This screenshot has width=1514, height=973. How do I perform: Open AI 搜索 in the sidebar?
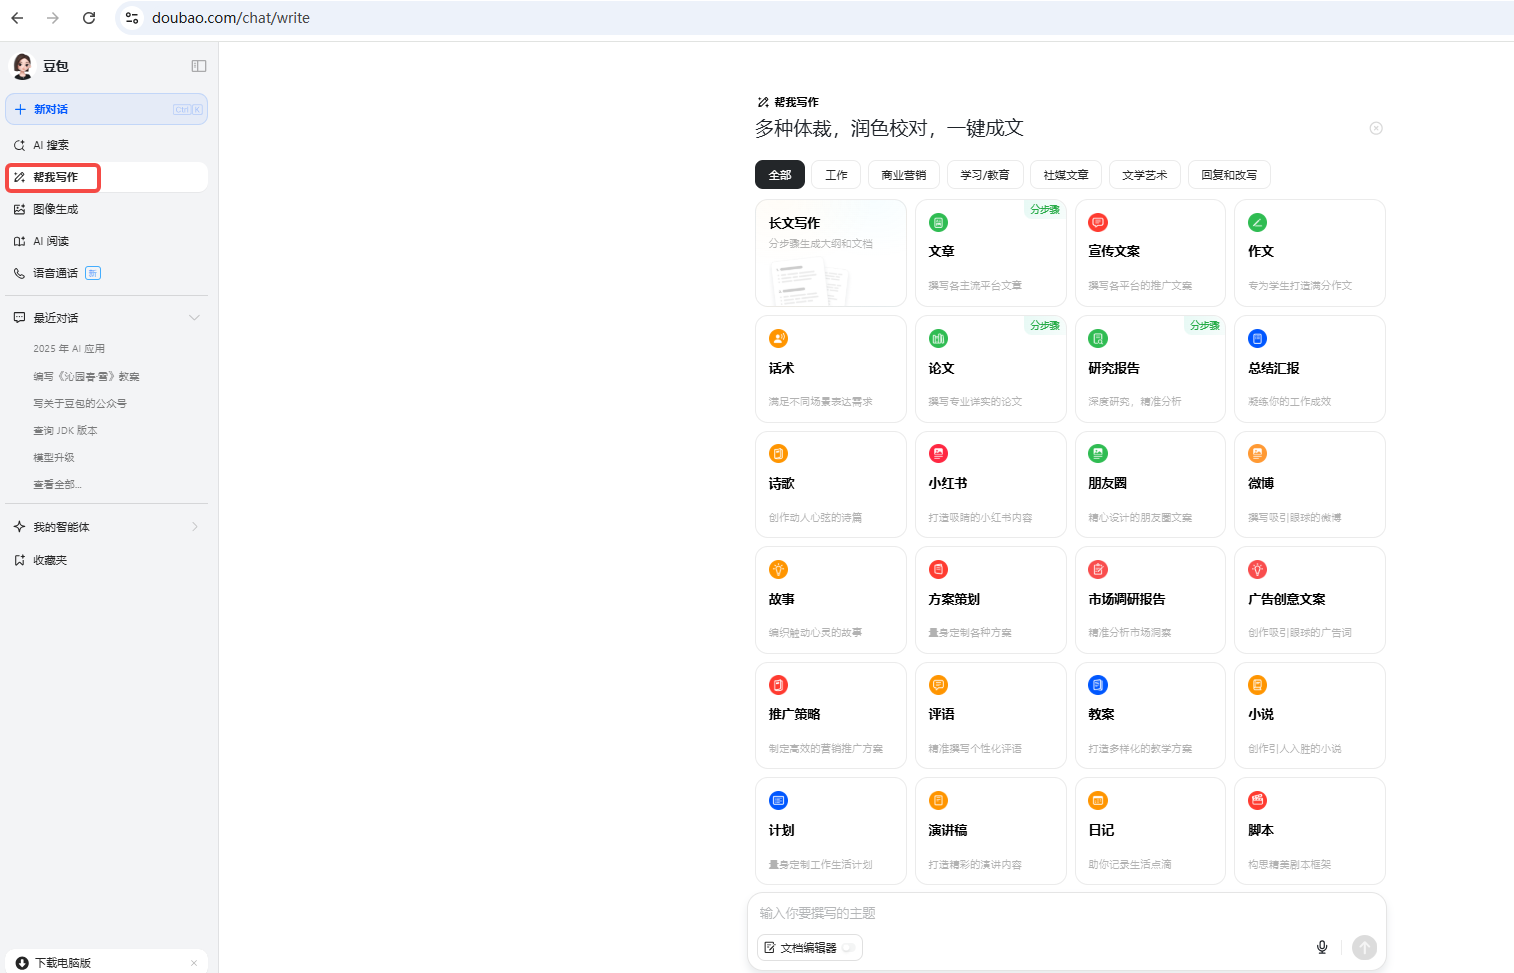pyautogui.click(x=106, y=145)
